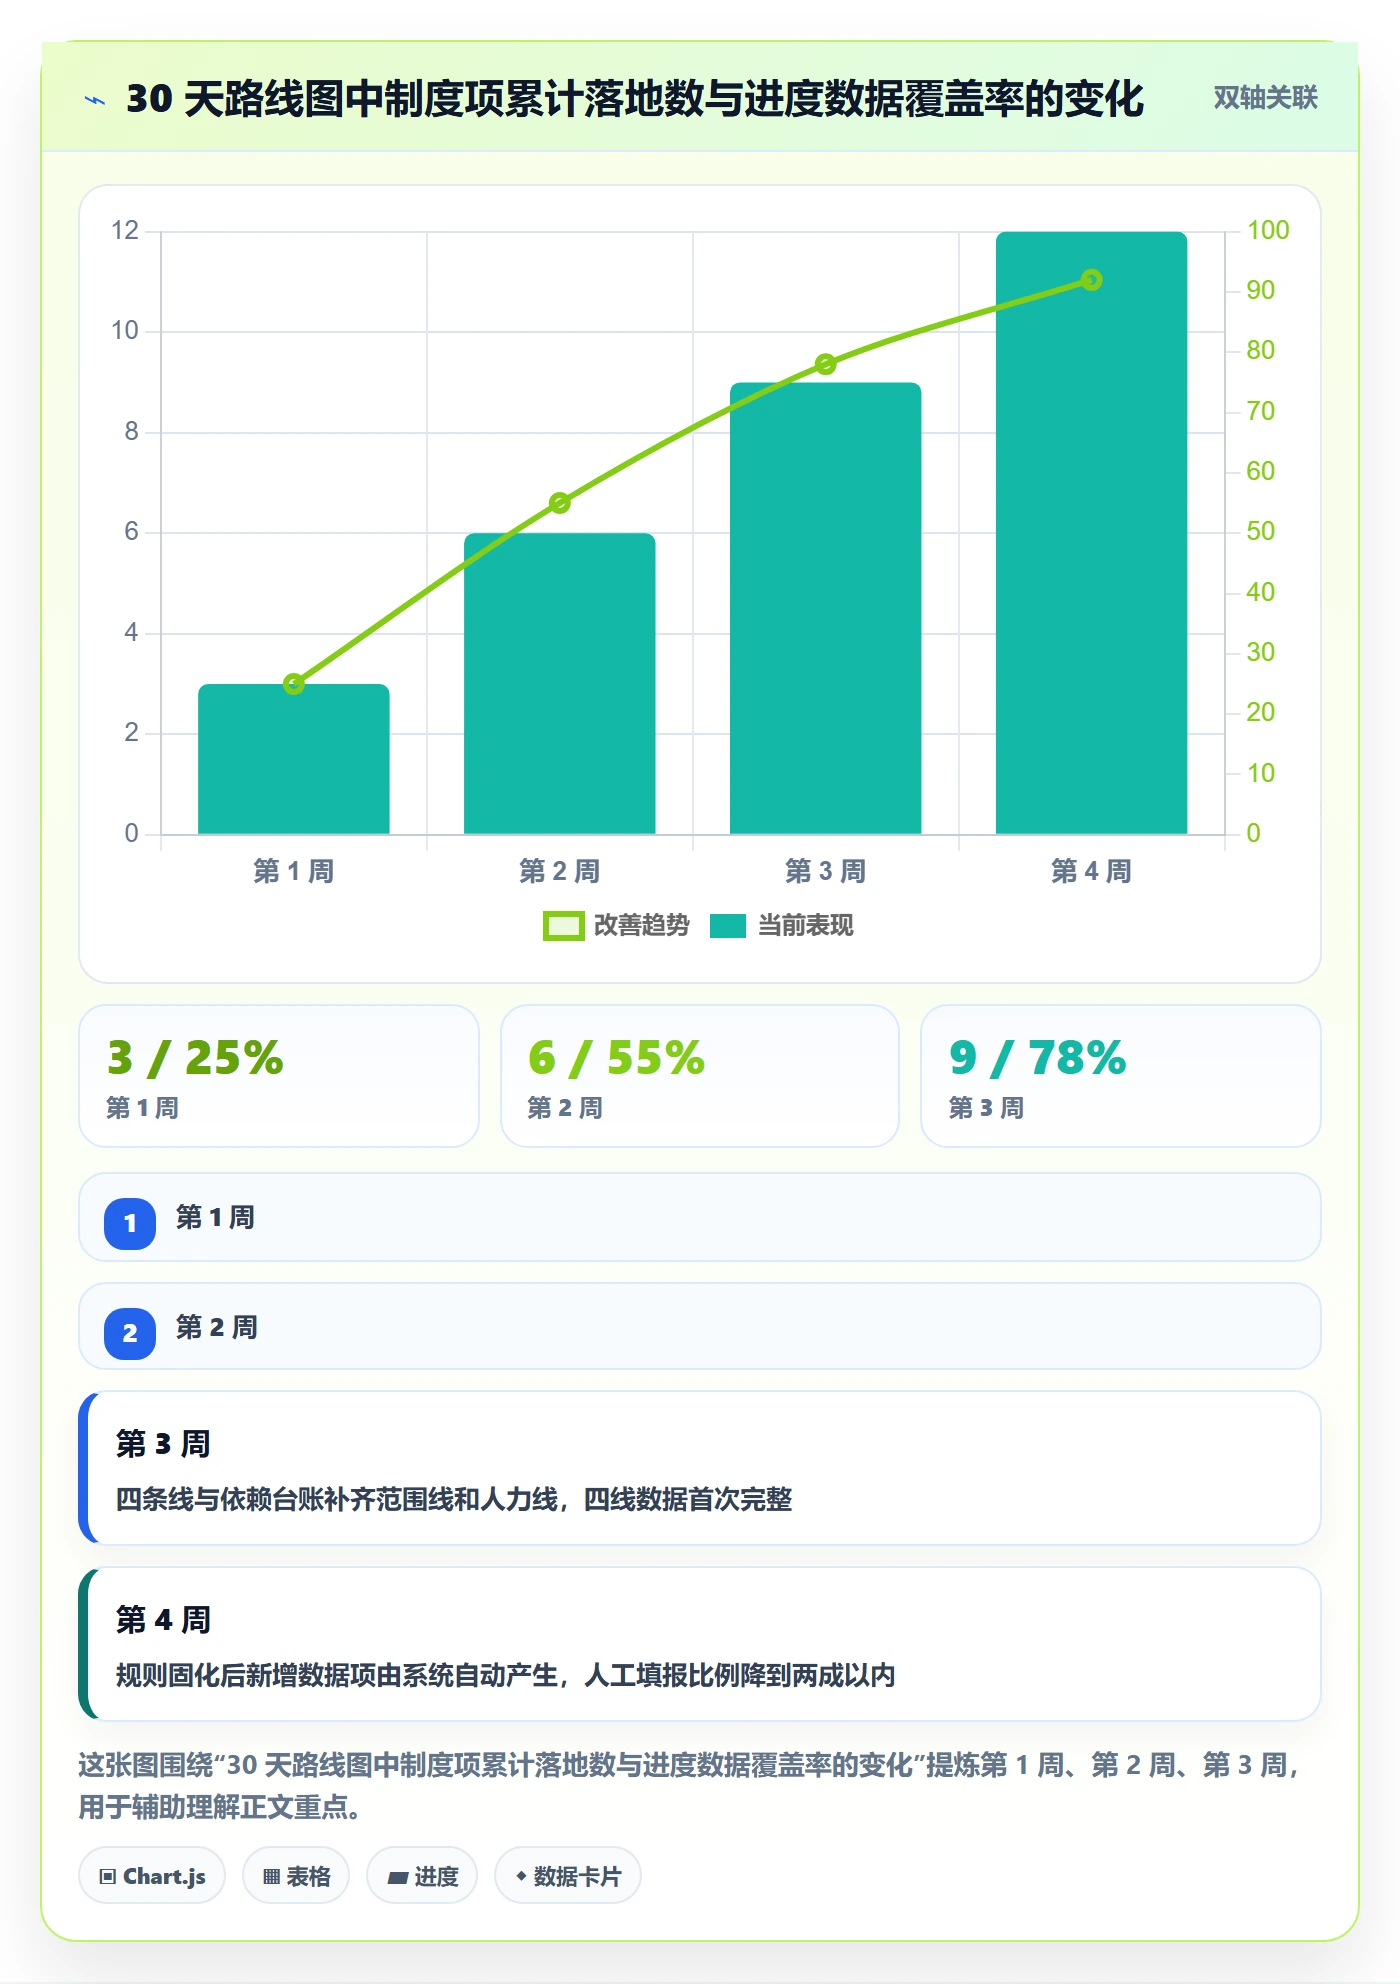Click the 改善趋势 legend label text
The width and height of the screenshot is (1400, 1984).
pos(642,926)
